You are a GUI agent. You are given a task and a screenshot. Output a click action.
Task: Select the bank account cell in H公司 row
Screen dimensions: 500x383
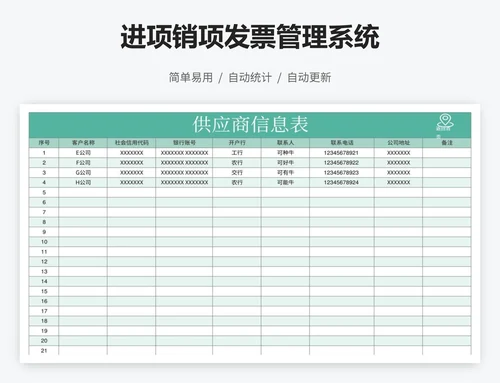pyautogui.click(x=184, y=183)
